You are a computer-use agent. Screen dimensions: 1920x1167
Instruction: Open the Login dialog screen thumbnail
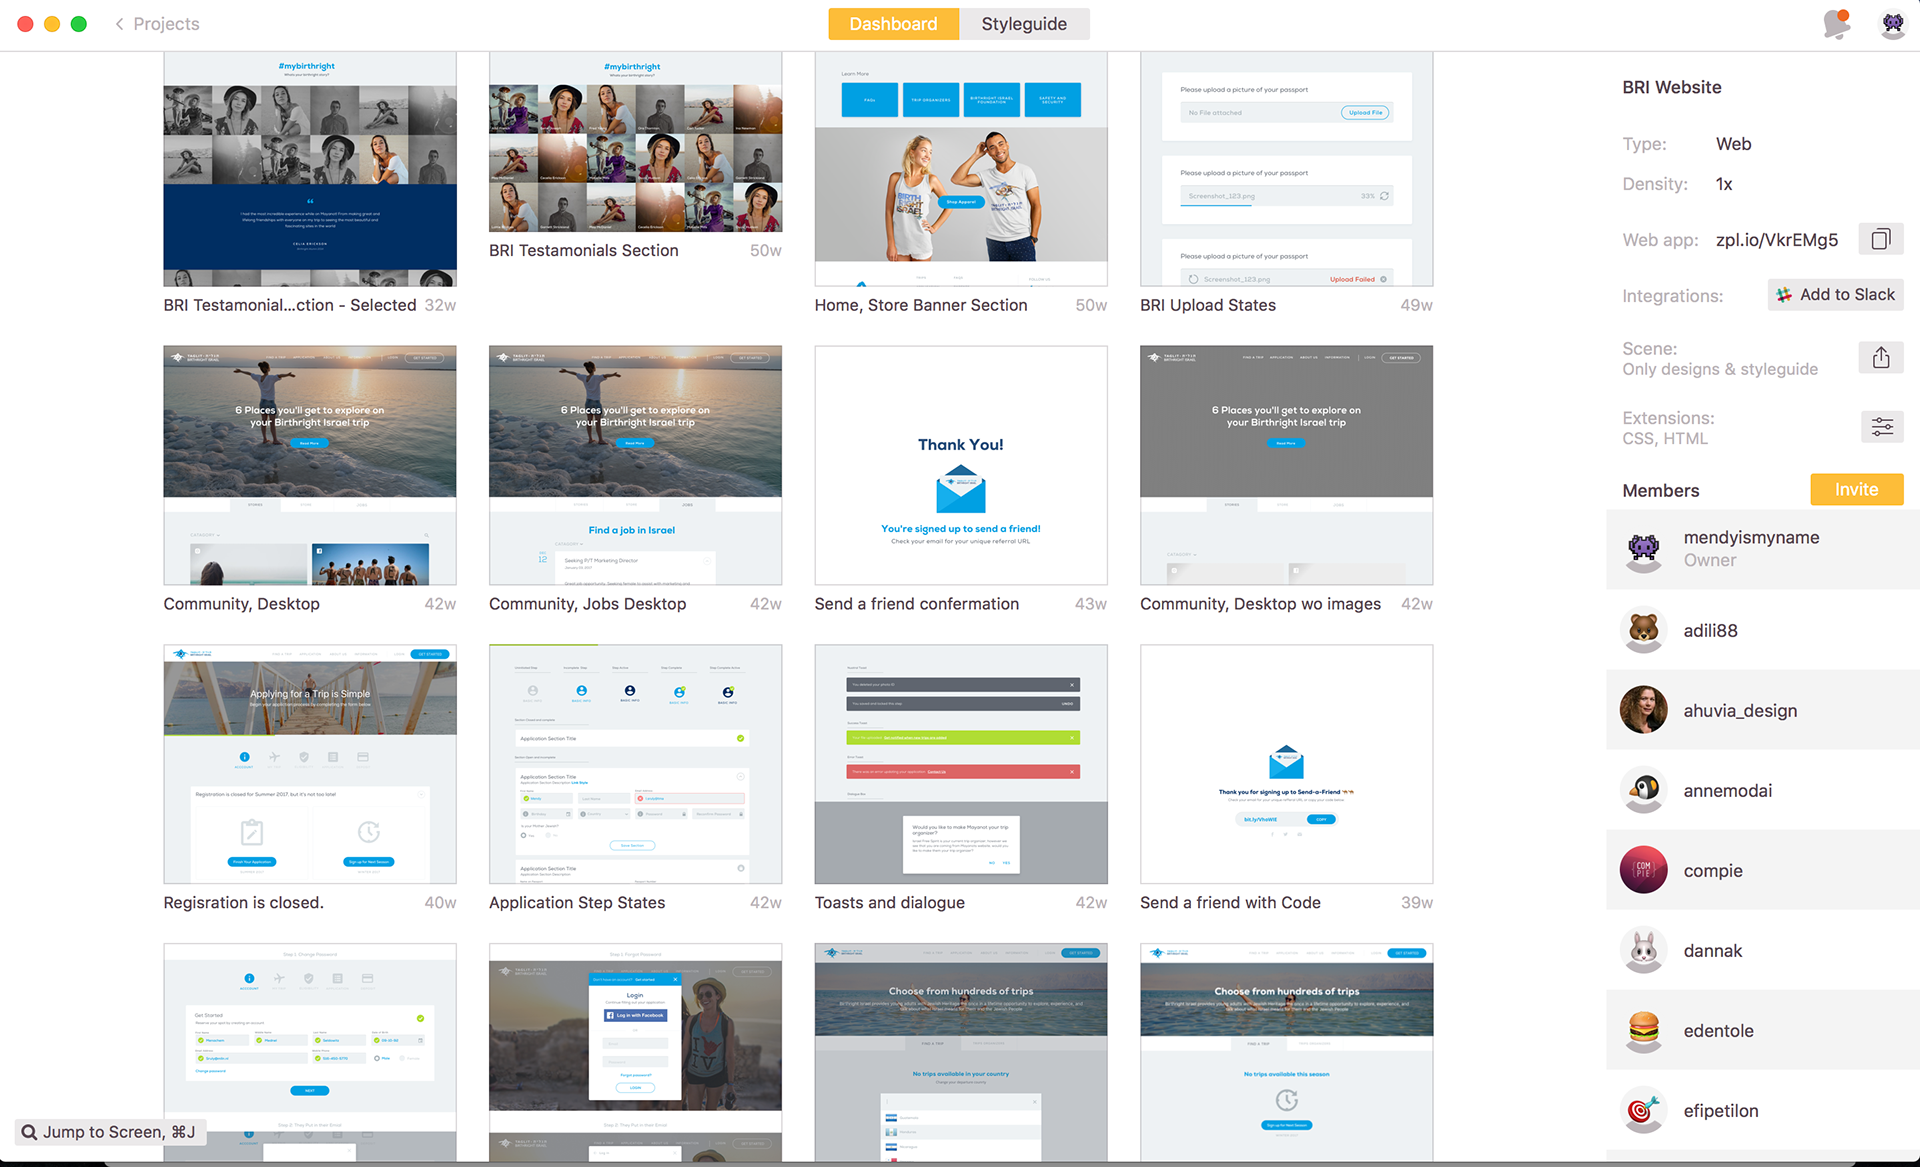[635, 1052]
